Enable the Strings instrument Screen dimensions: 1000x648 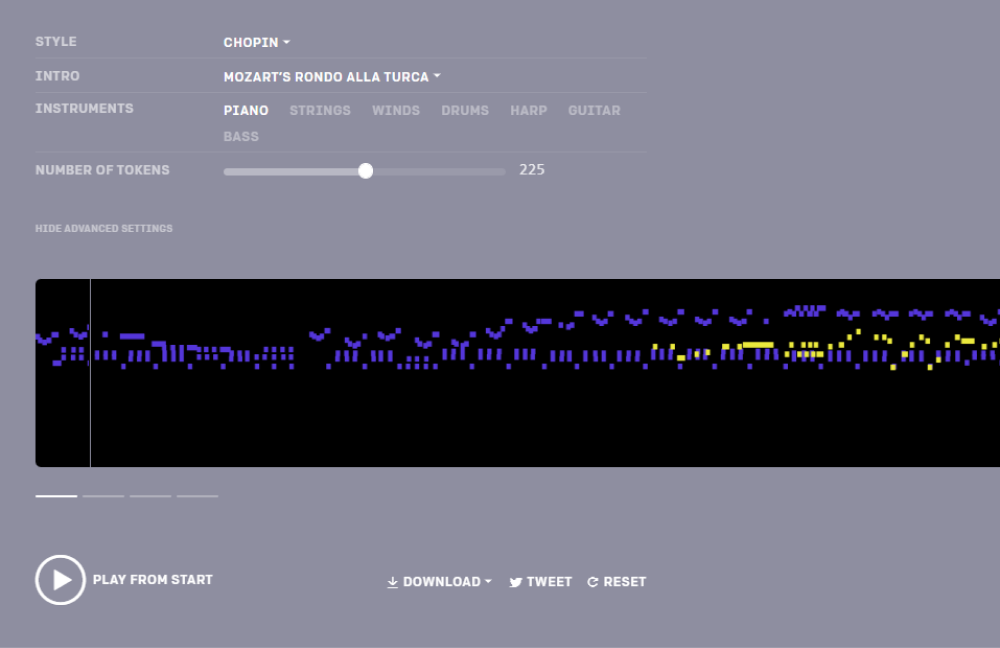tap(320, 110)
